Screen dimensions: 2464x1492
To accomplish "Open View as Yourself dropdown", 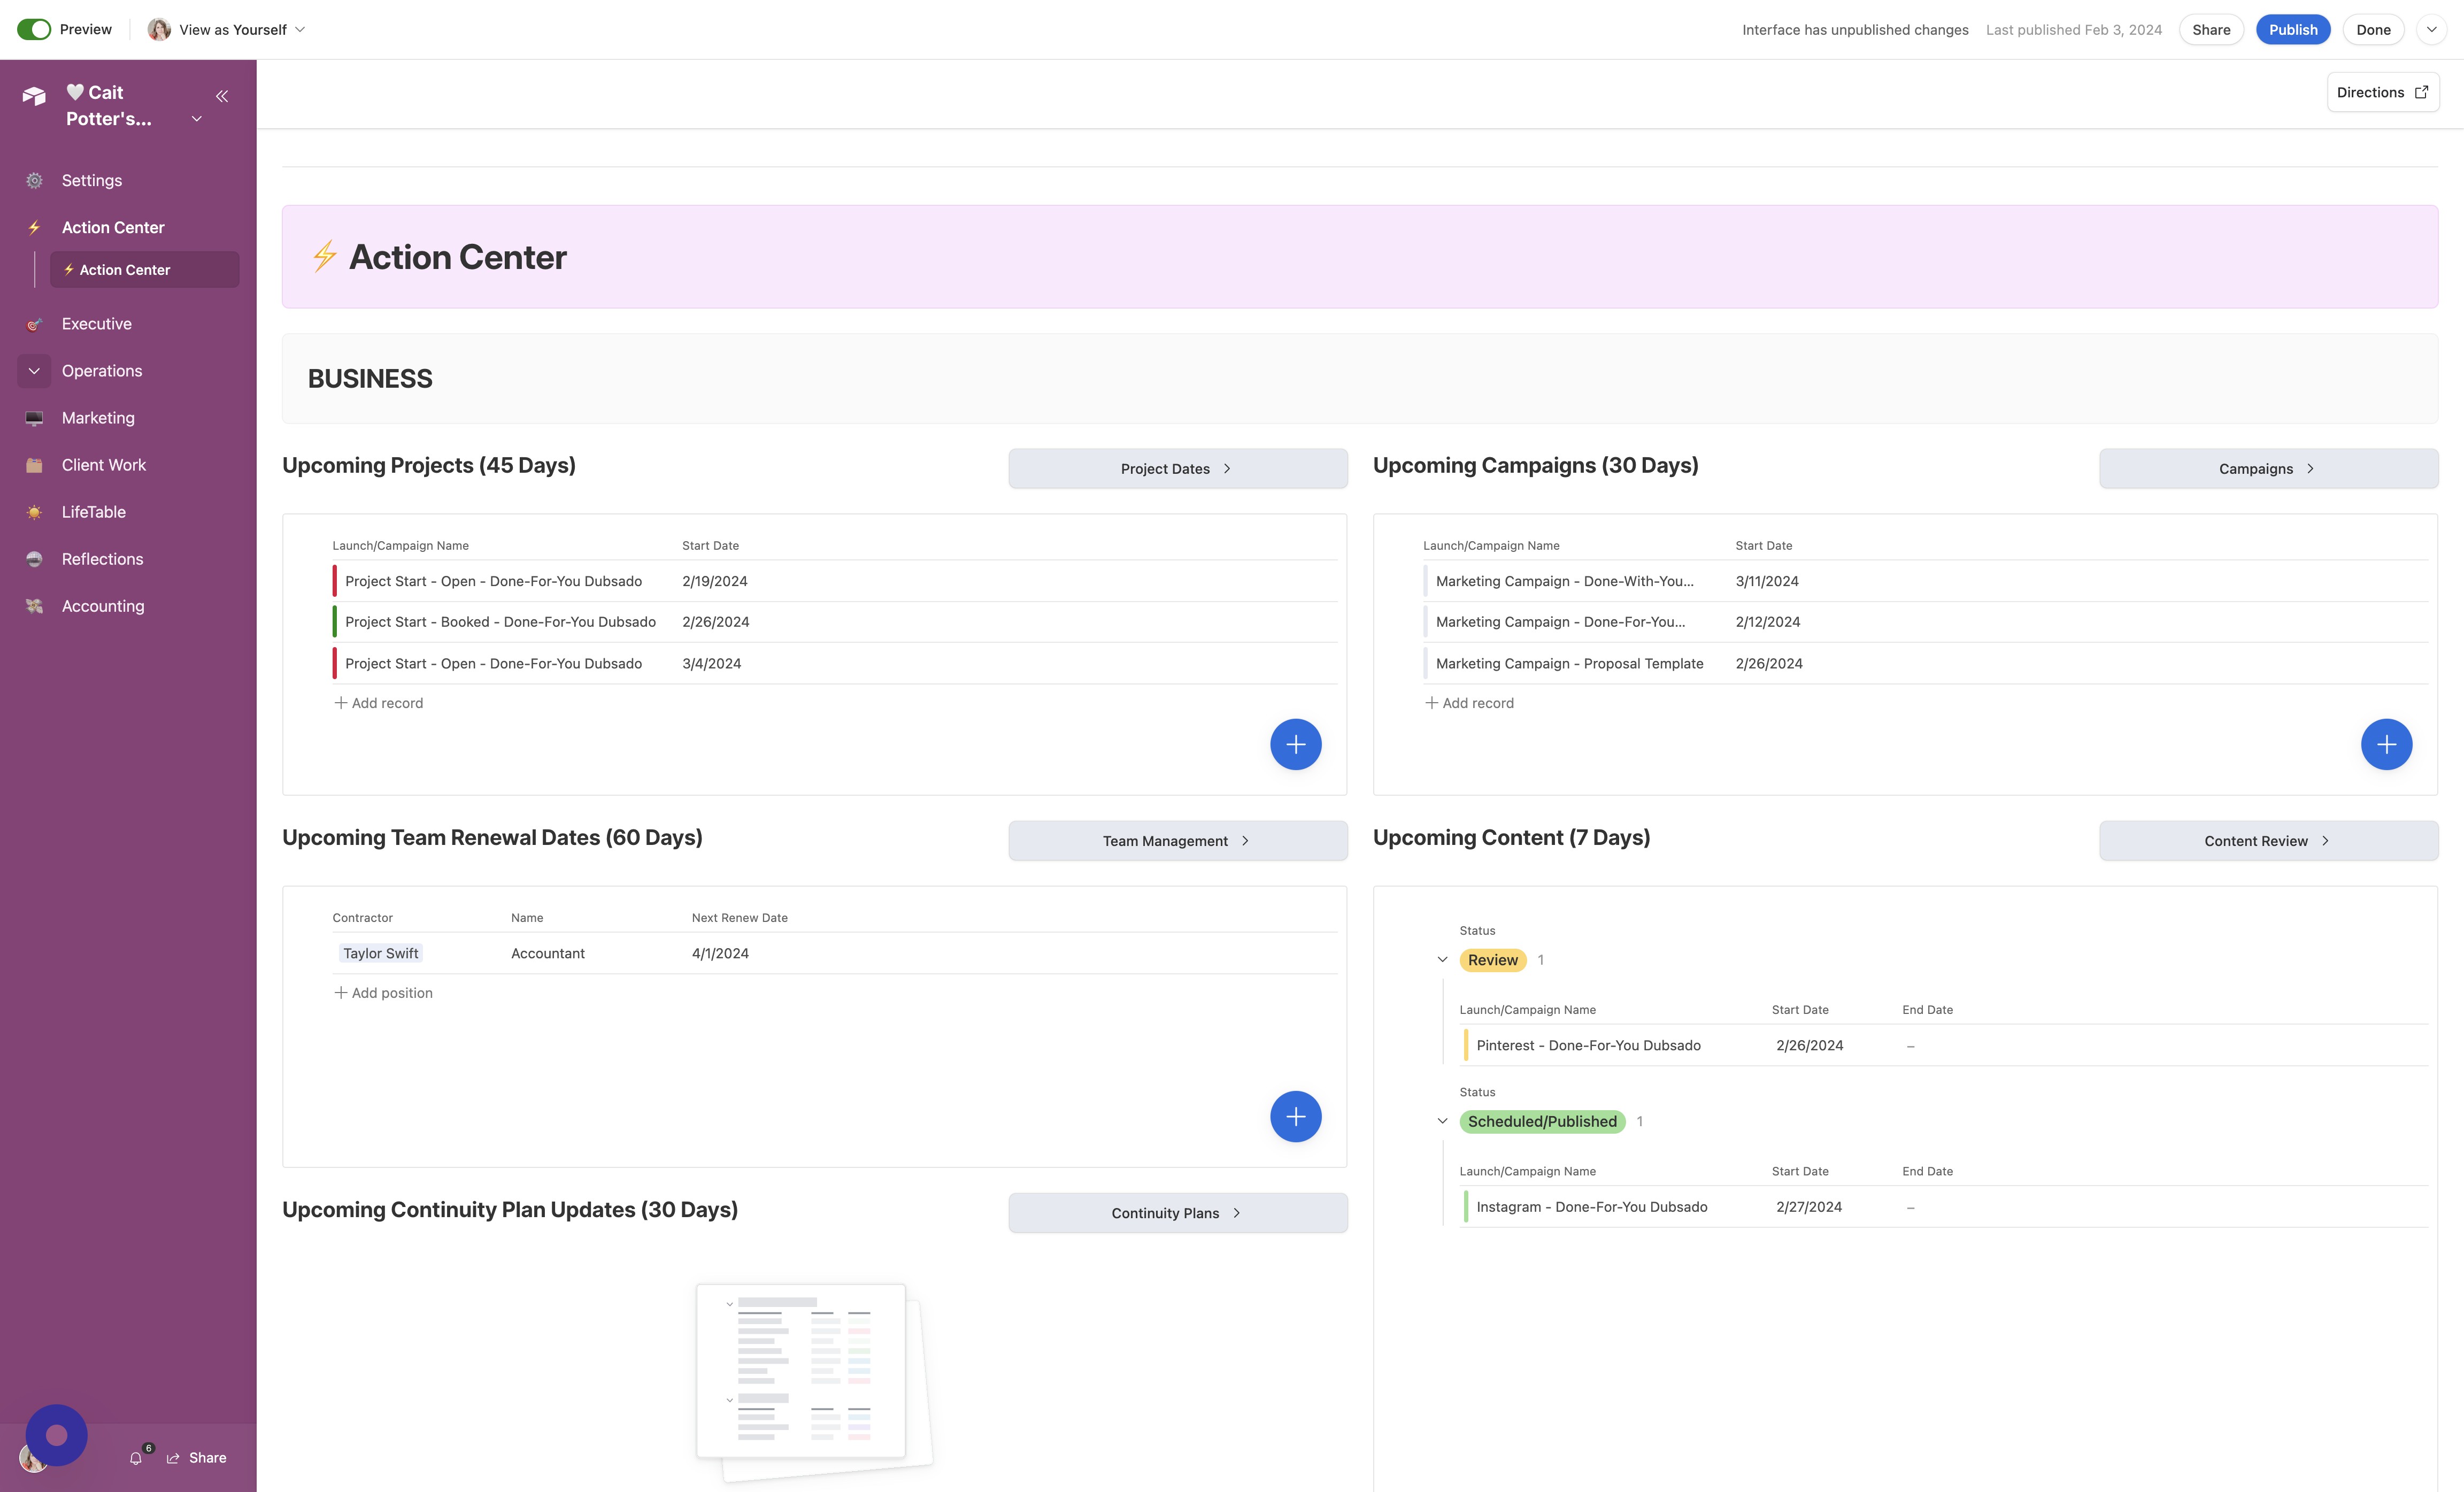I will pyautogui.click(x=227, y=29).
